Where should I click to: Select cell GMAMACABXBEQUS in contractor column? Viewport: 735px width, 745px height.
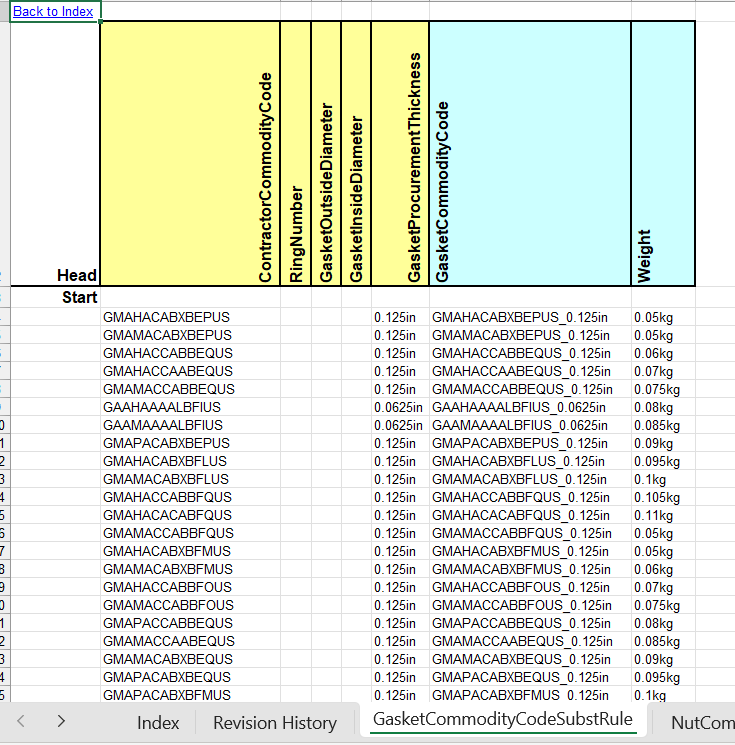(190, 659)
